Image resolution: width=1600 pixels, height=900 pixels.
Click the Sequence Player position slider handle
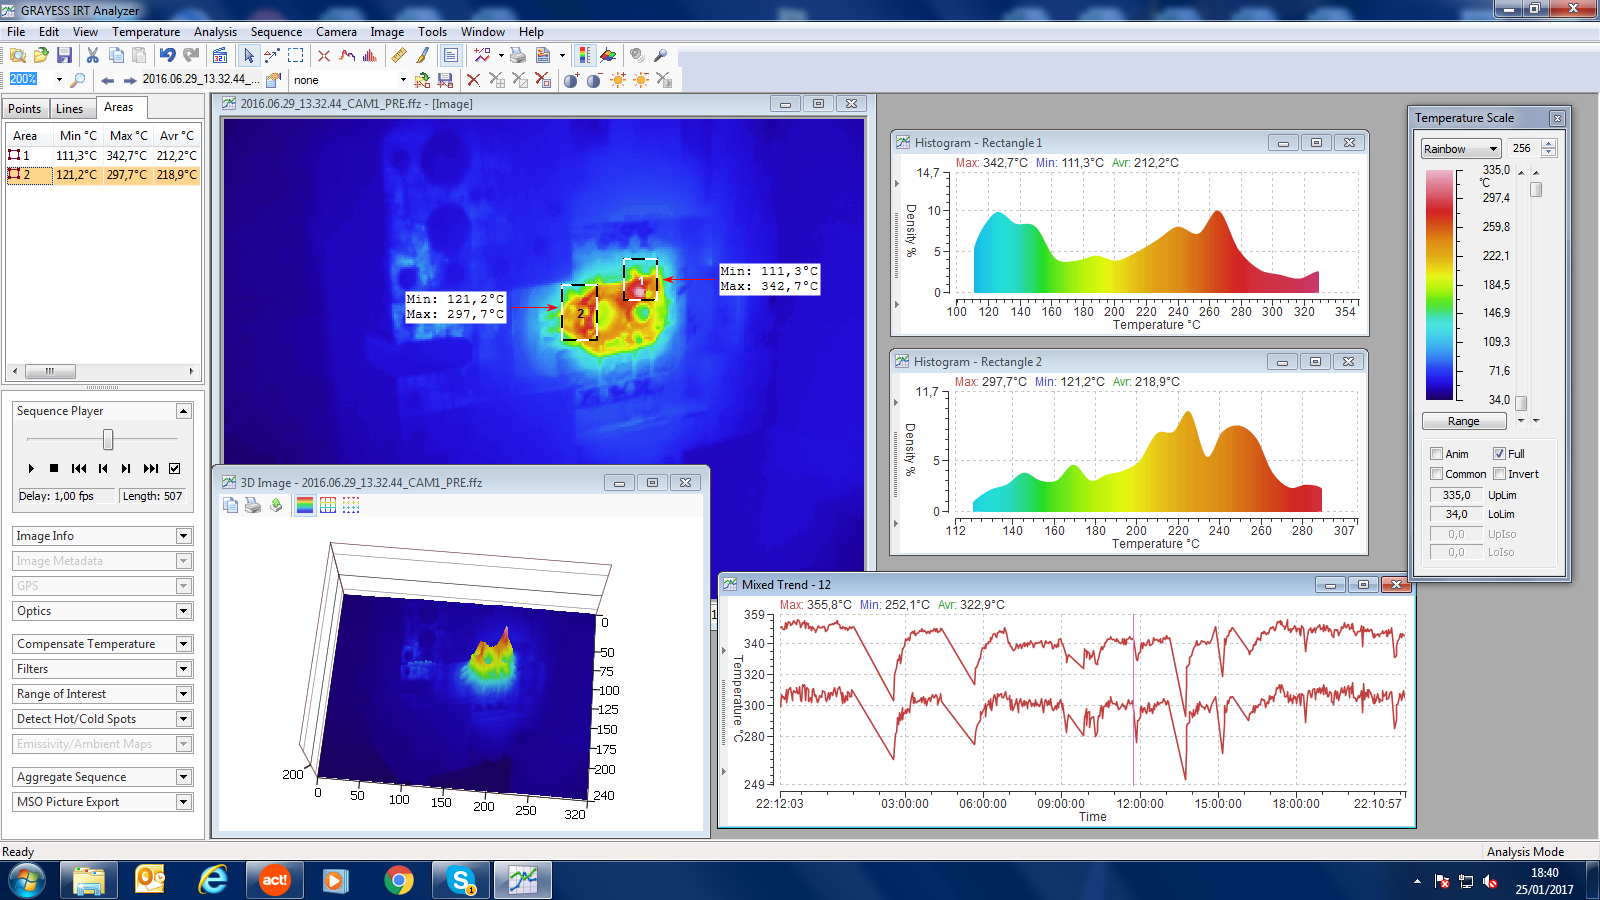point(108,440)
